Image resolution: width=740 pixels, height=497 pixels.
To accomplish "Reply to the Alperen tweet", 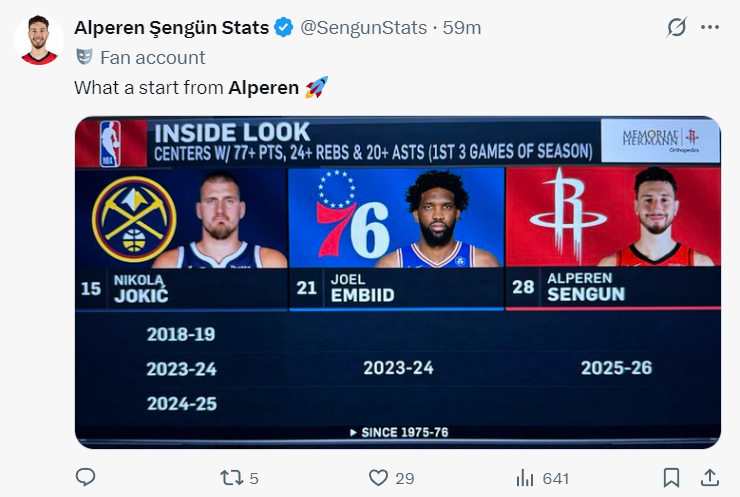I will [85, 478].
